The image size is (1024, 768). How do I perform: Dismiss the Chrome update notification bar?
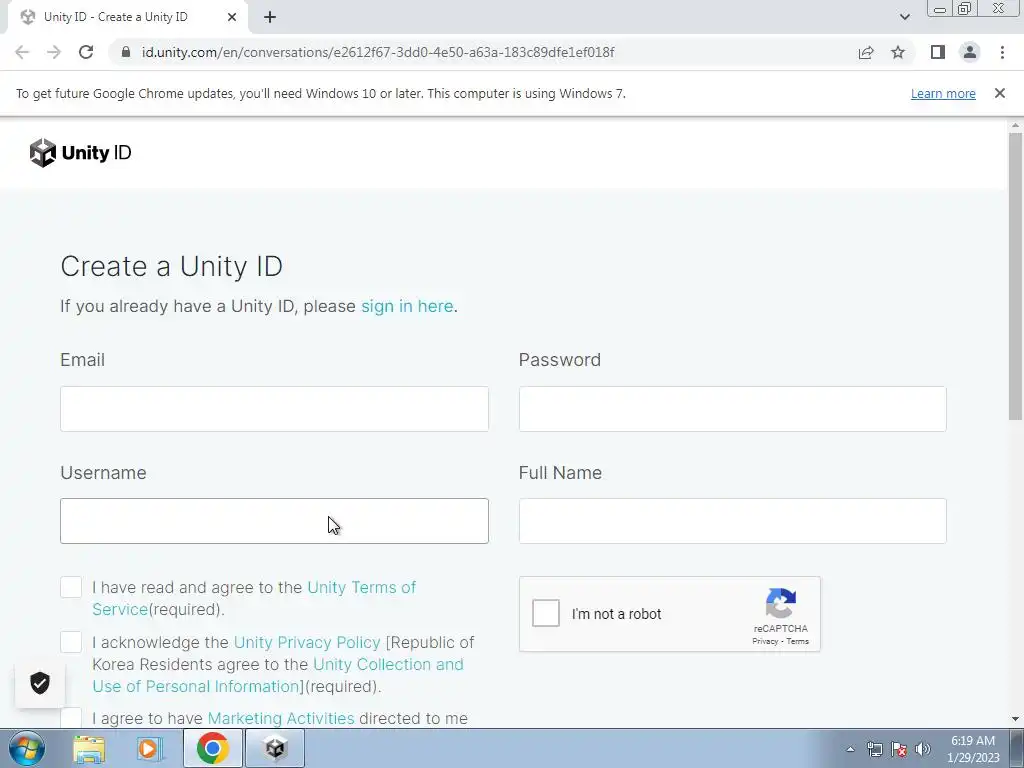coord(1000,93)
